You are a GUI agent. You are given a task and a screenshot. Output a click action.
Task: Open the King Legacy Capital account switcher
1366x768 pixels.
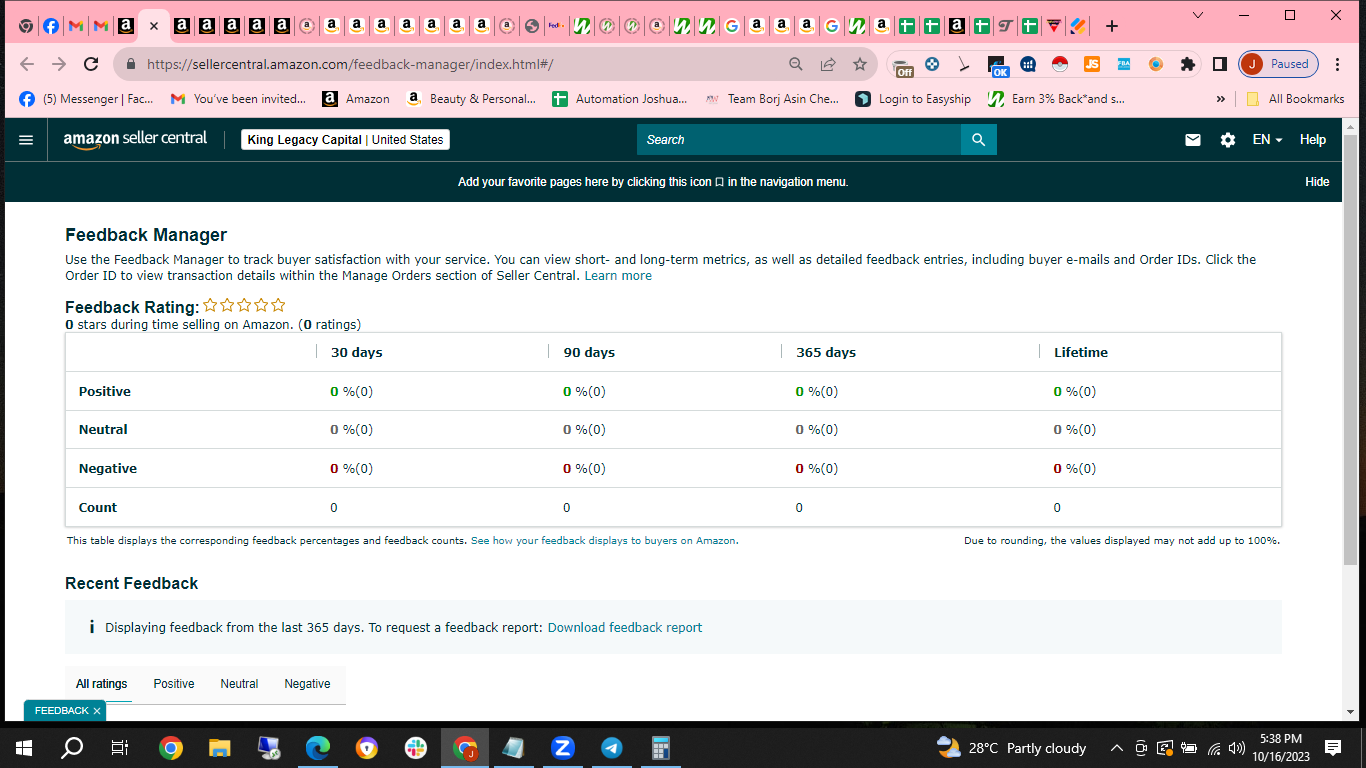(345, 140)
